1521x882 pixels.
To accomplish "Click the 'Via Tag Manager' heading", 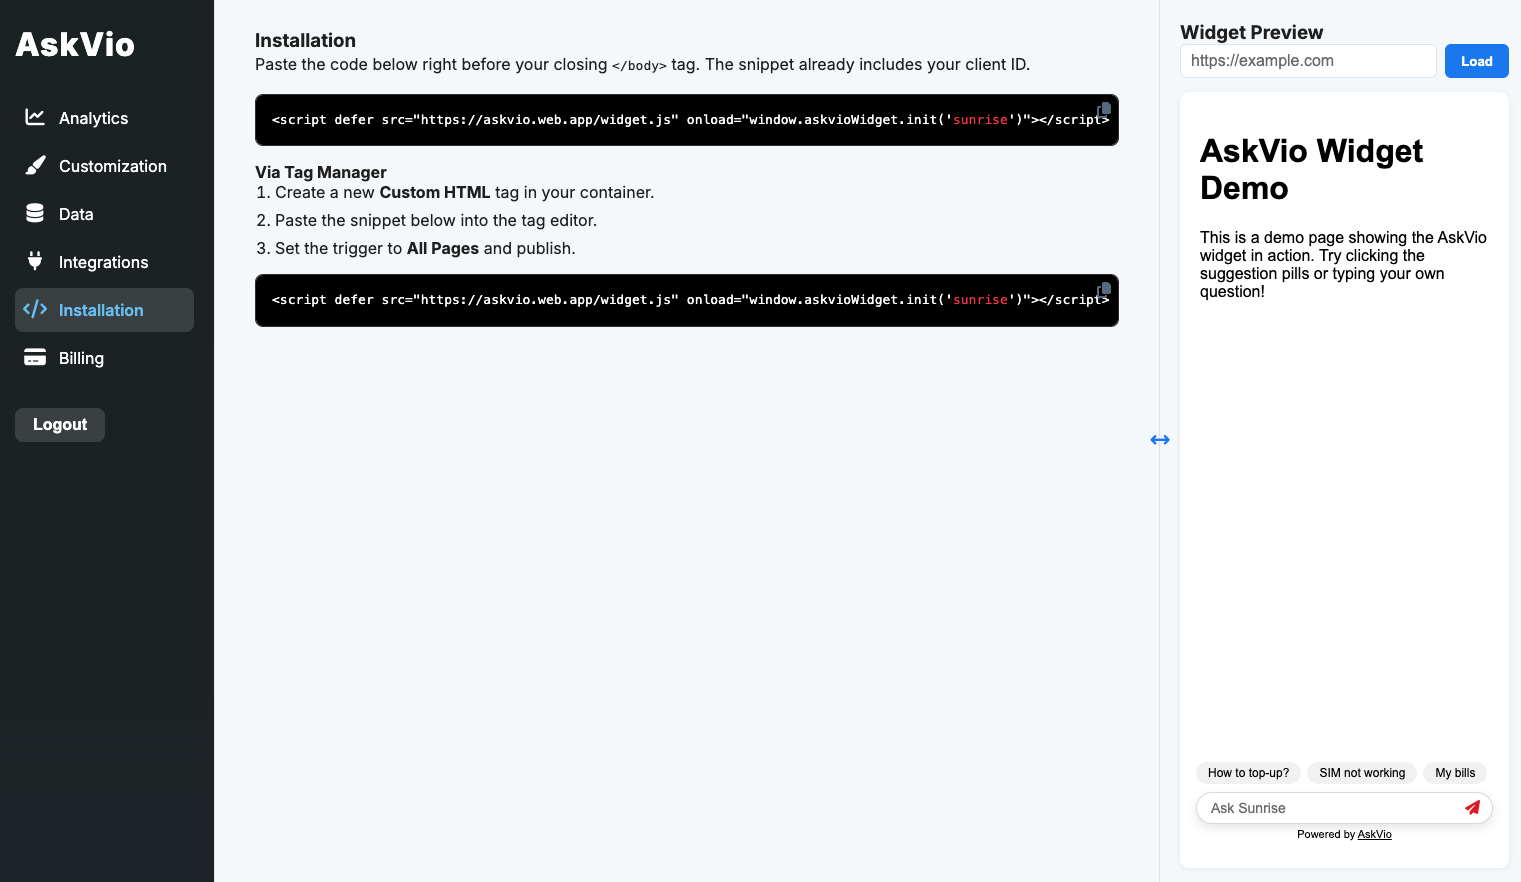I will pos(321,172).
